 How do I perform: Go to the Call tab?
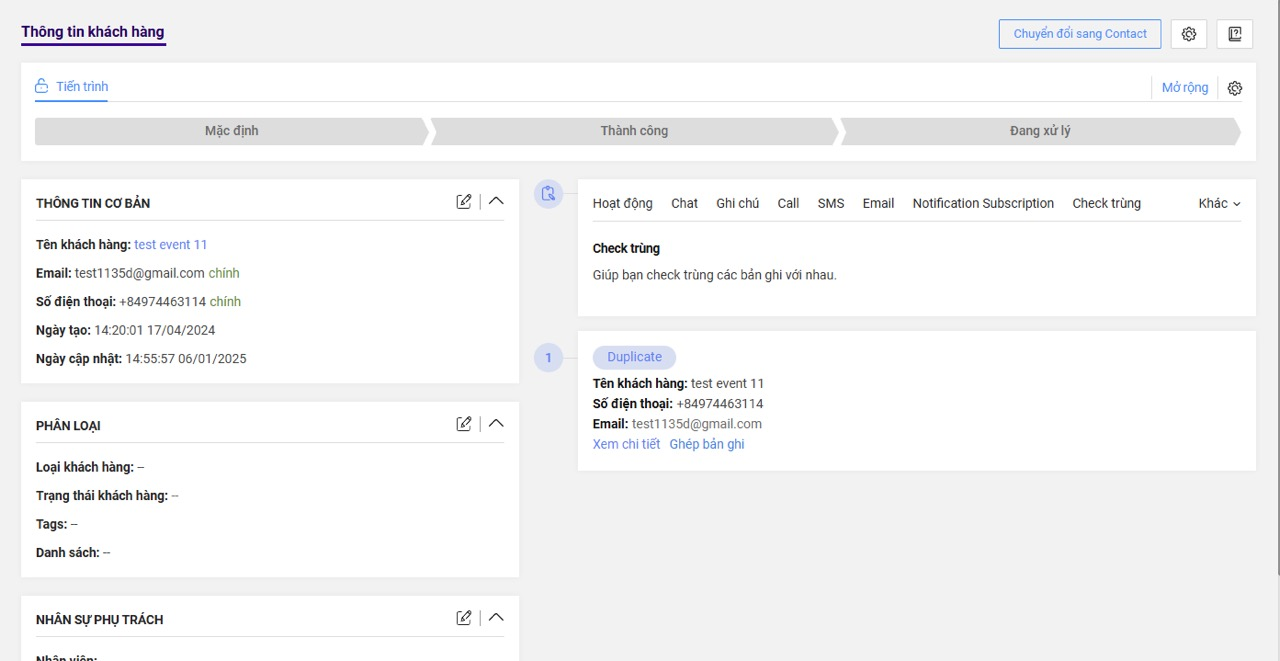tap(789, 203)
